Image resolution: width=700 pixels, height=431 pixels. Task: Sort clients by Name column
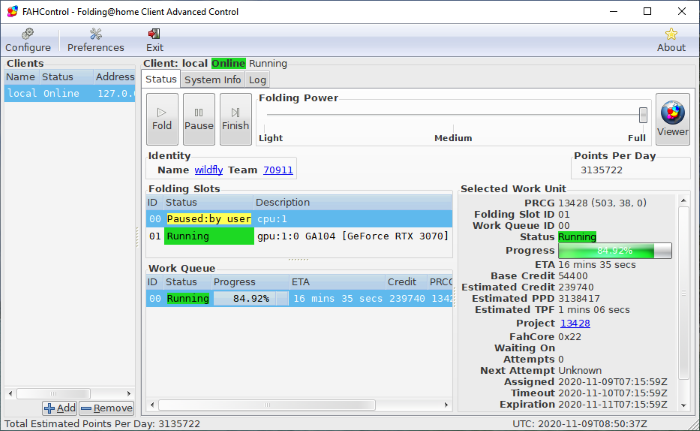pyautogui.click(x=21, y=77)
